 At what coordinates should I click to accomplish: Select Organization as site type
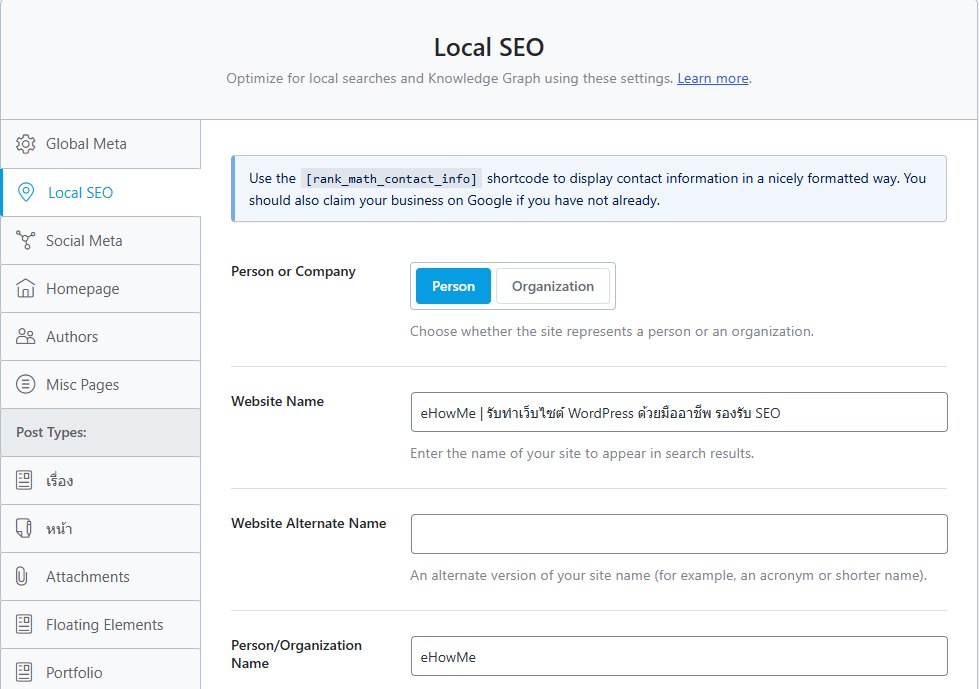point(553,286)
